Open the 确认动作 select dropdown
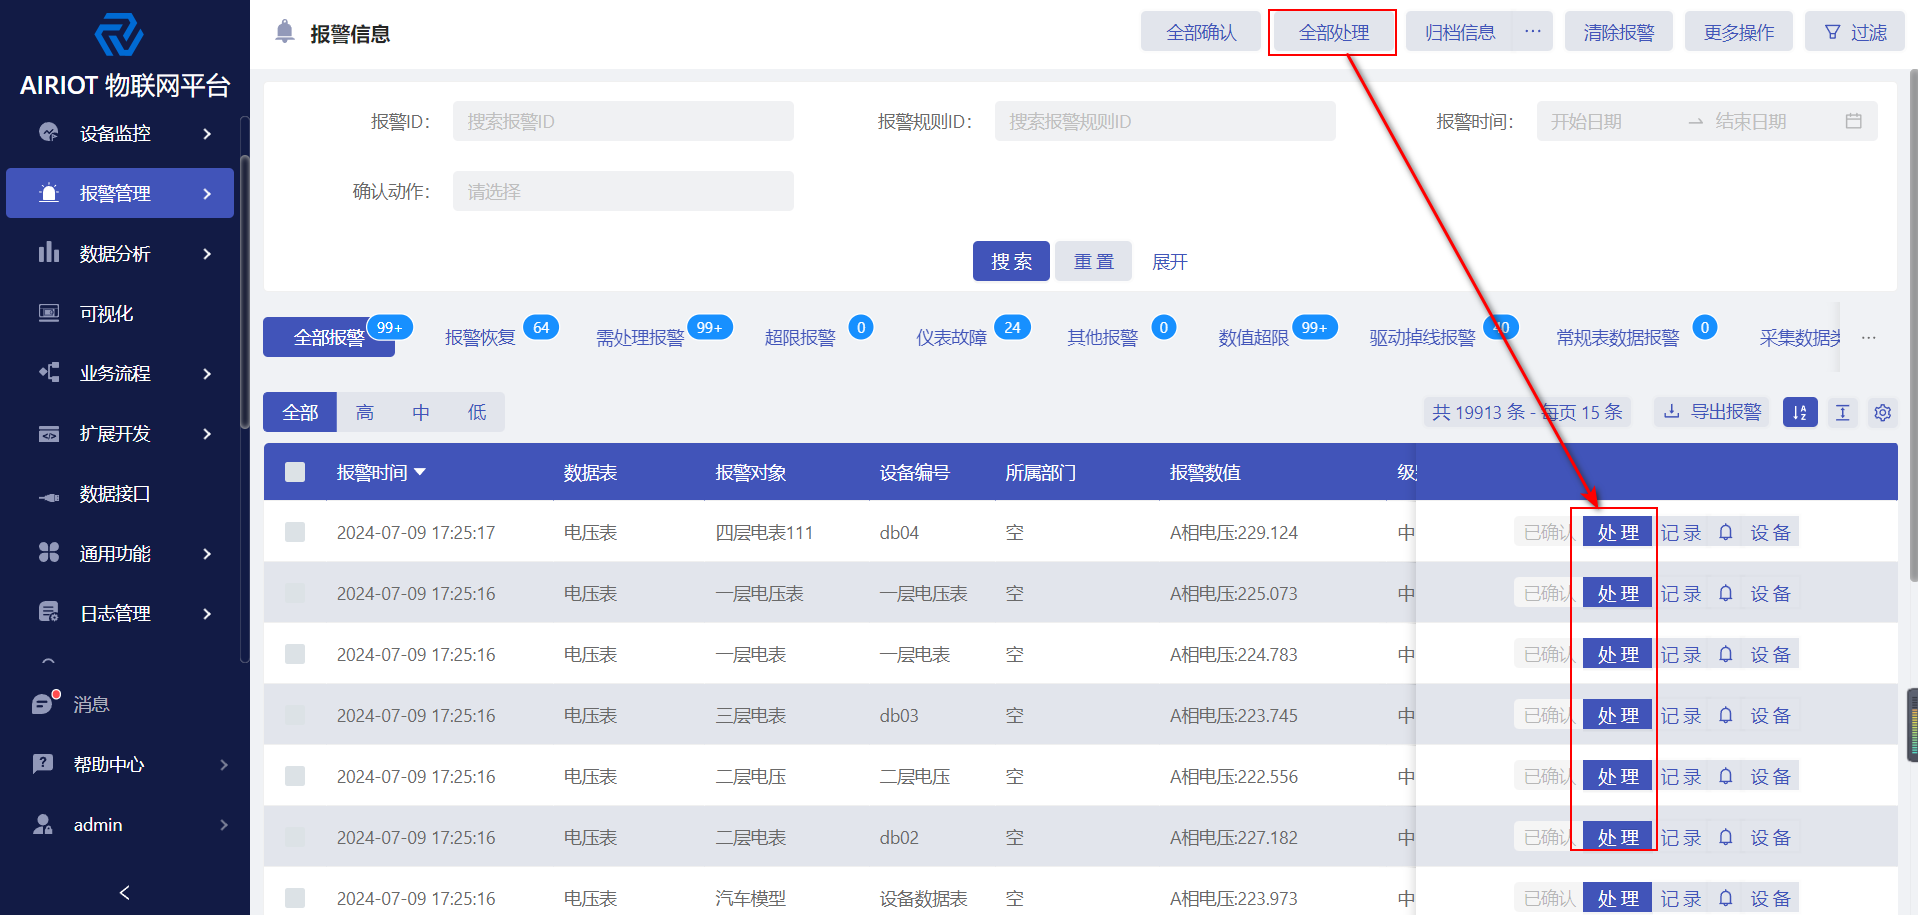1918x915 pixels. pos(623,191)
